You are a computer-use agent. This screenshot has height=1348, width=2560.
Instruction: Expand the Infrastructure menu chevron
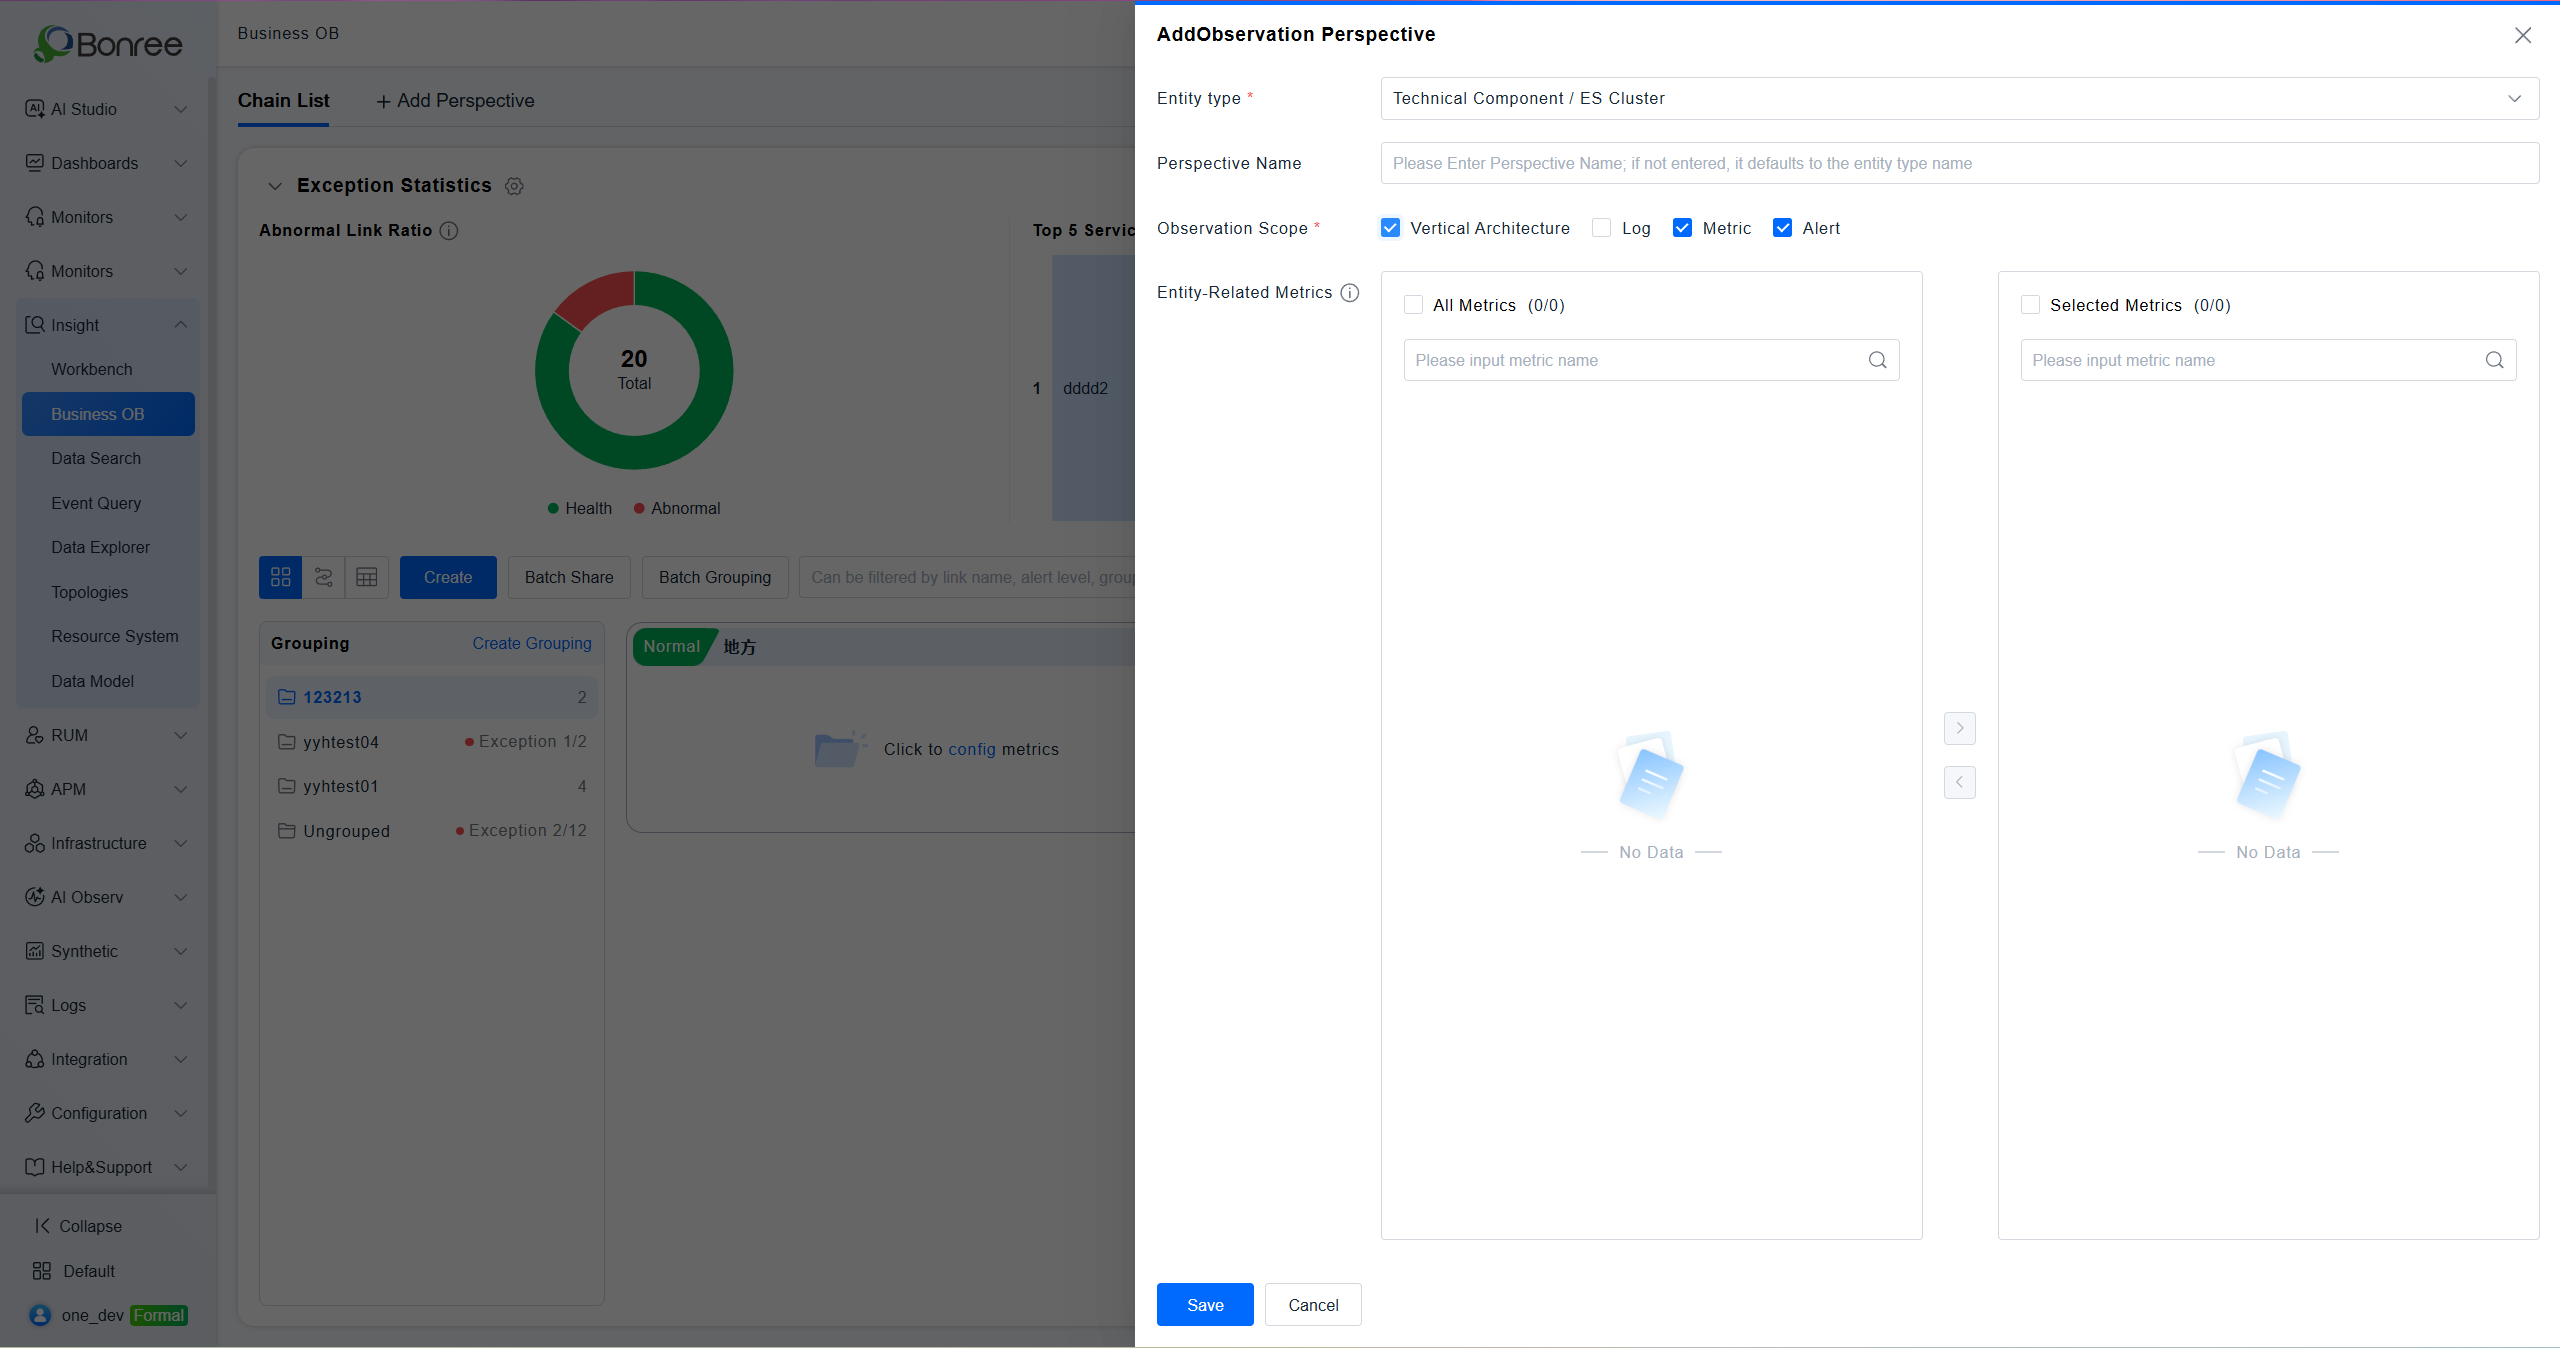point(181,842)
